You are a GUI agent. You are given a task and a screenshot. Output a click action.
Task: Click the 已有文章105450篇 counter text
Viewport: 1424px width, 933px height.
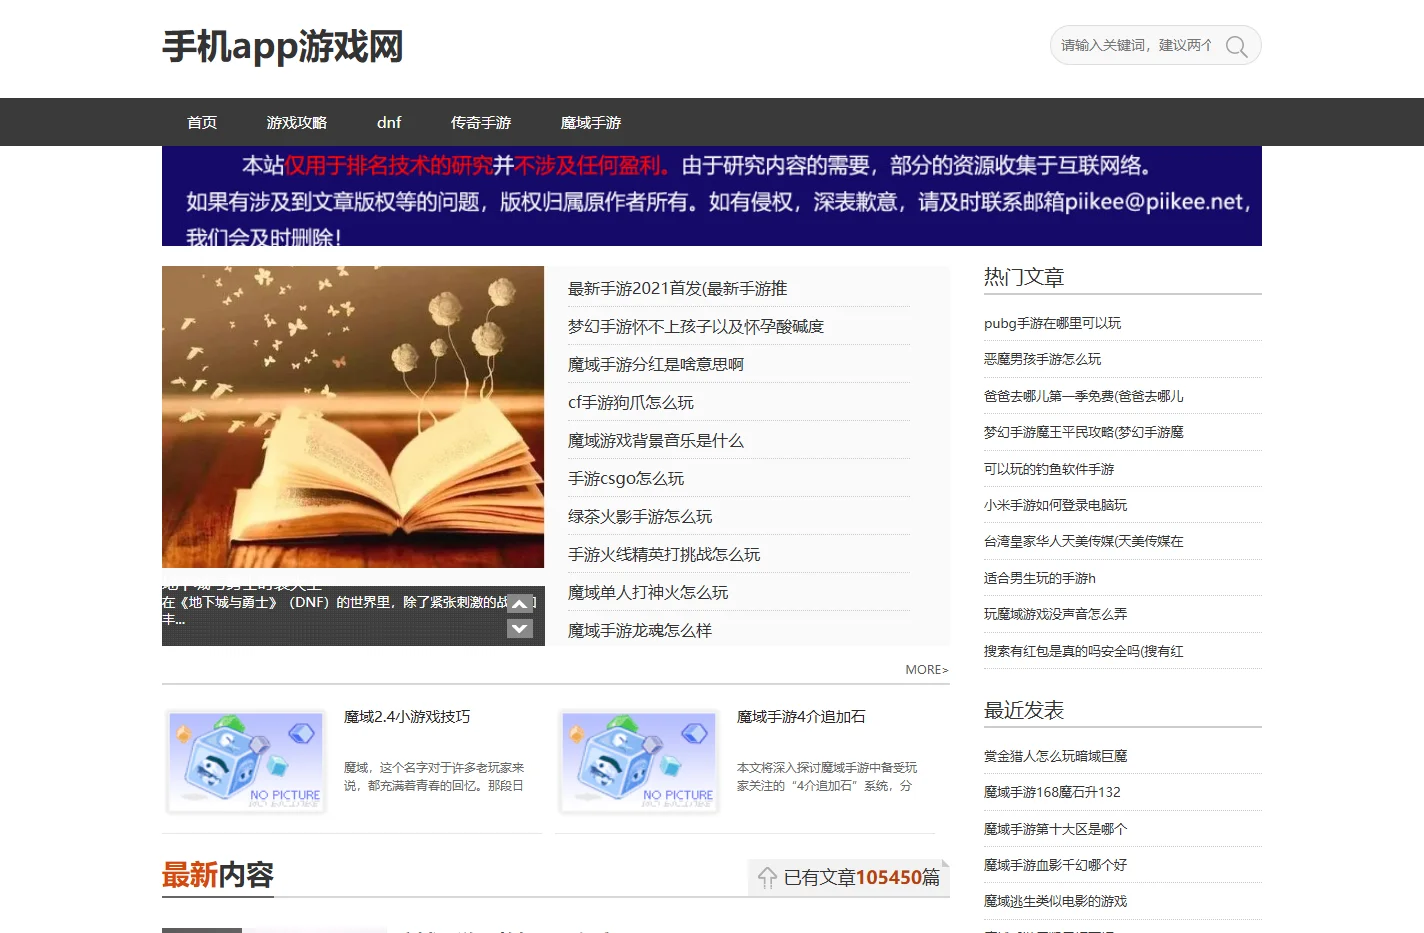point(862,877)
